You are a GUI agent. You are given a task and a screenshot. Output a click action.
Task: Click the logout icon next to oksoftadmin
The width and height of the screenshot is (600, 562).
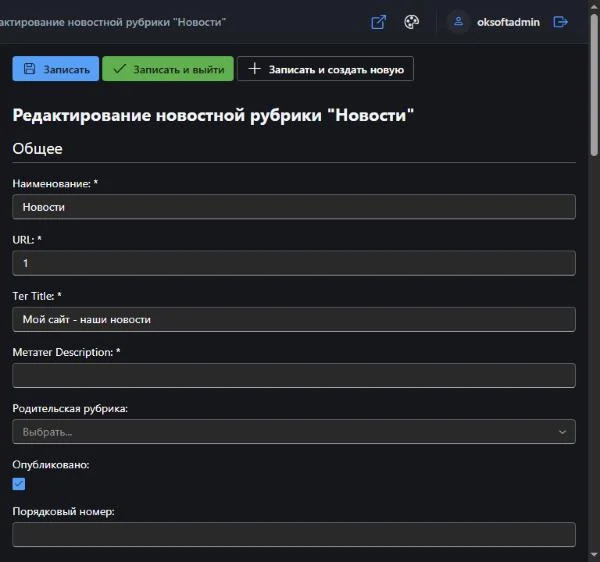pos(561,22)
